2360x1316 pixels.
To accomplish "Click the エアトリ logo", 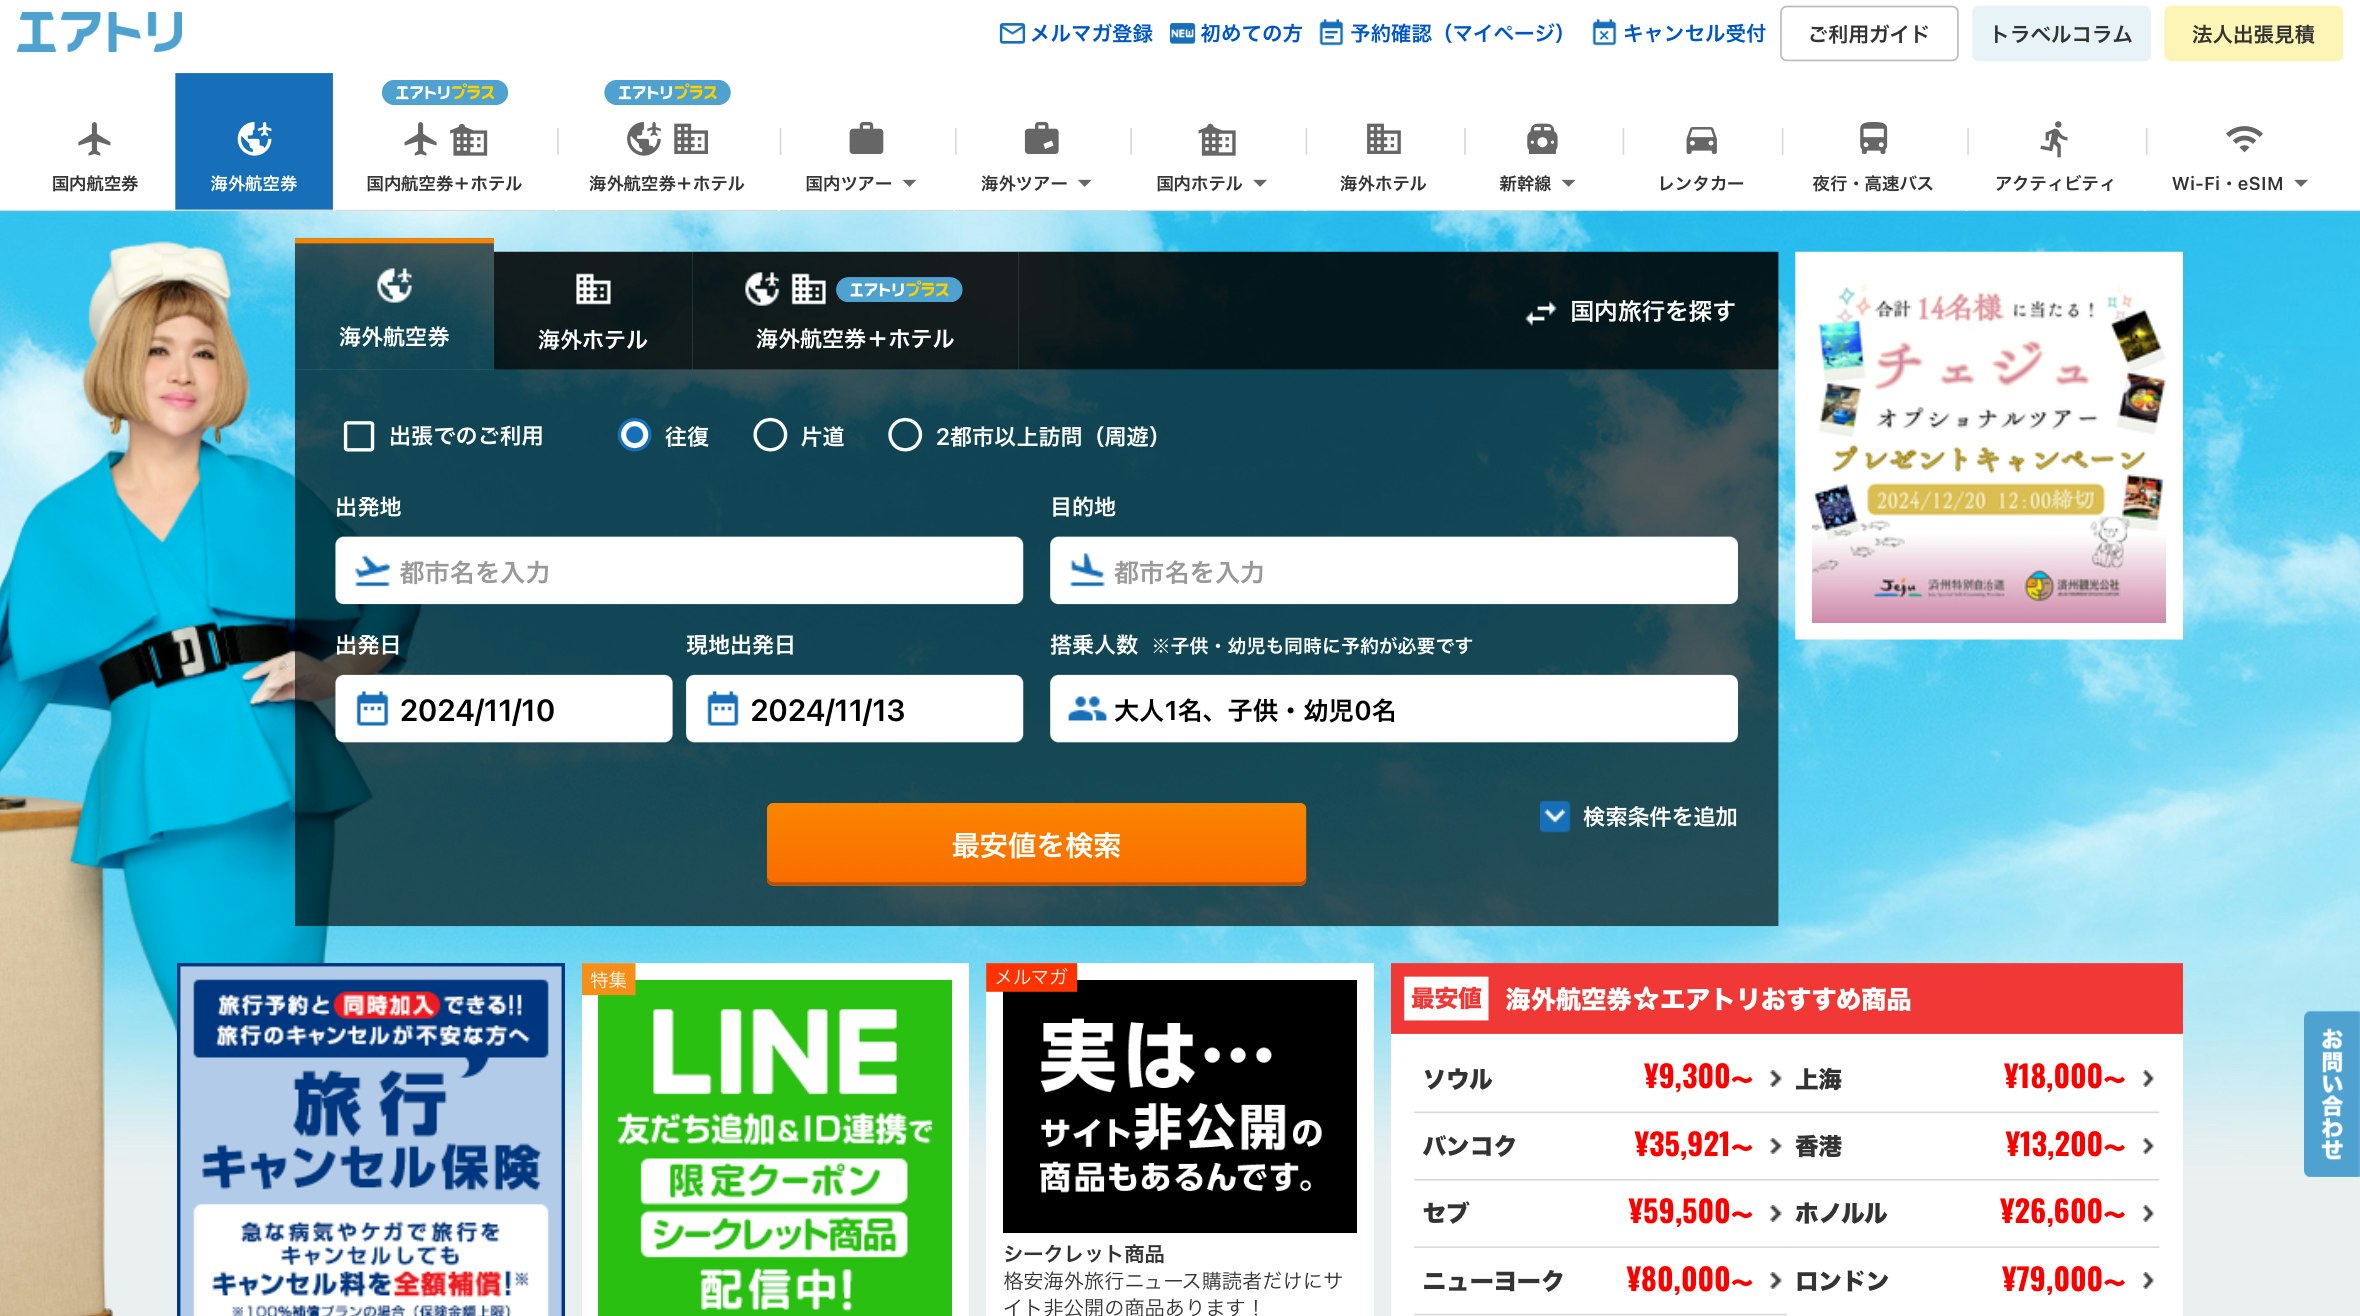I will (99, 32).
